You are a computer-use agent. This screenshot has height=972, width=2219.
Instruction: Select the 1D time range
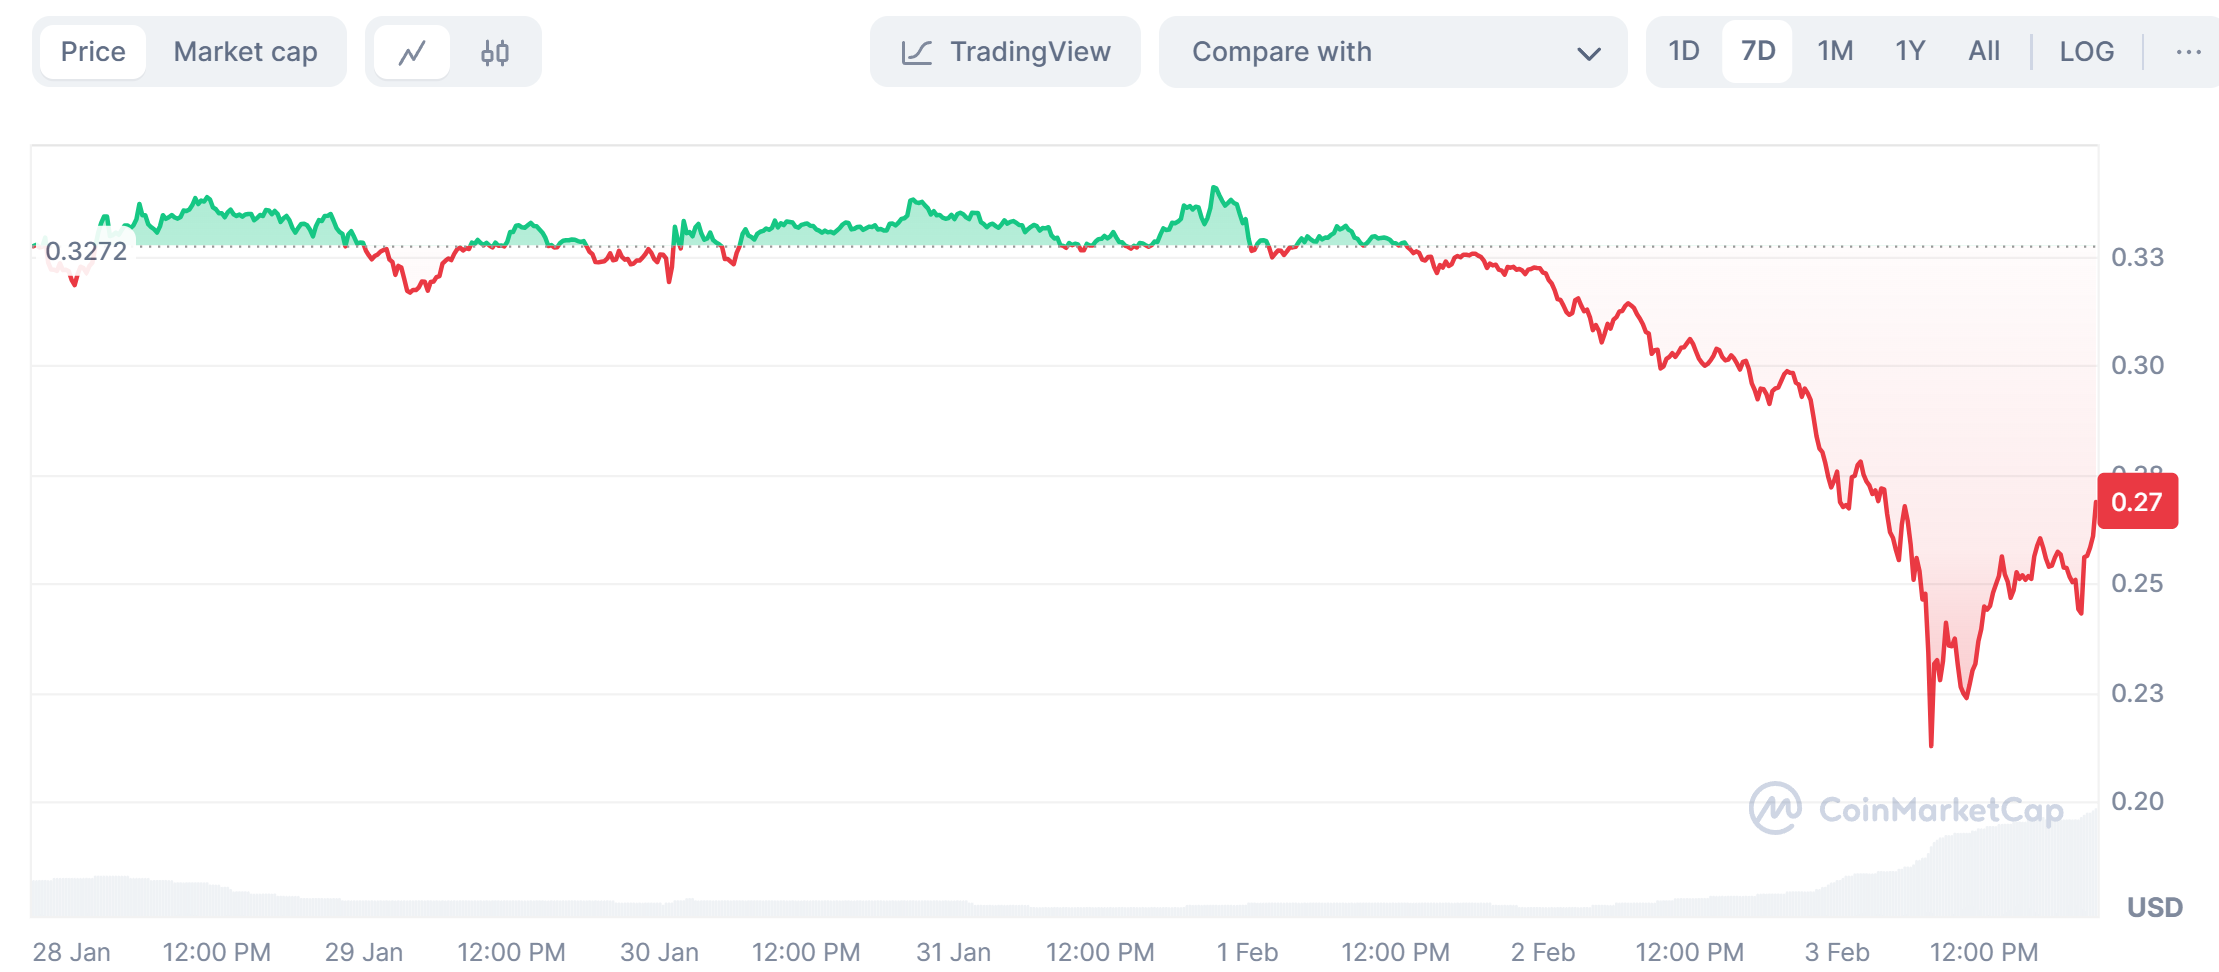[x=1684, y=52]
